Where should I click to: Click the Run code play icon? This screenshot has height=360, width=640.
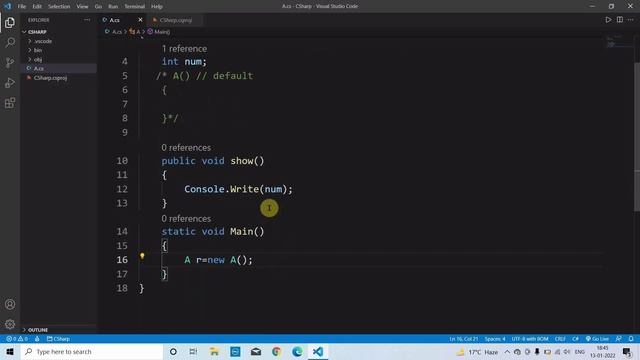608,20
